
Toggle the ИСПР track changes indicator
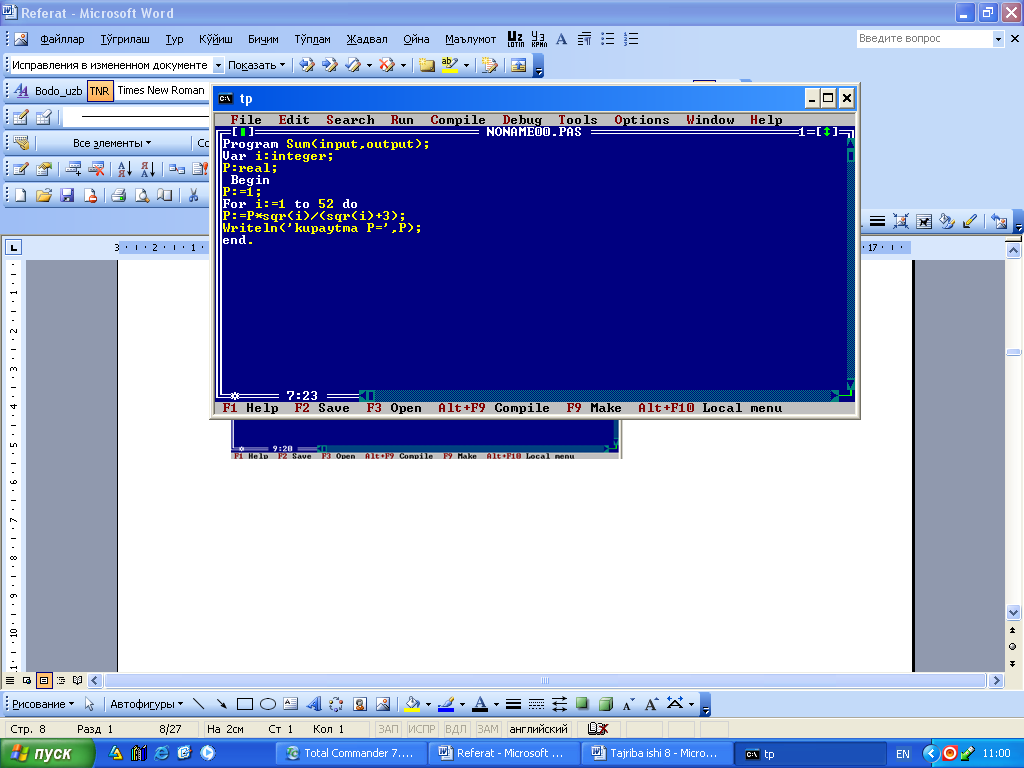tap(422, 729)
